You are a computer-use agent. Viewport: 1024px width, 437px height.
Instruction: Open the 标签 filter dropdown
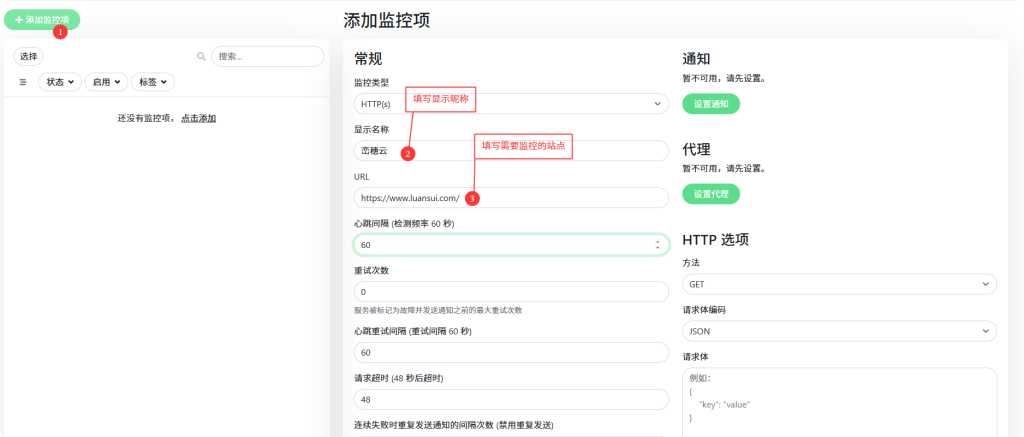pyautogui.click(x=153, y=82)
